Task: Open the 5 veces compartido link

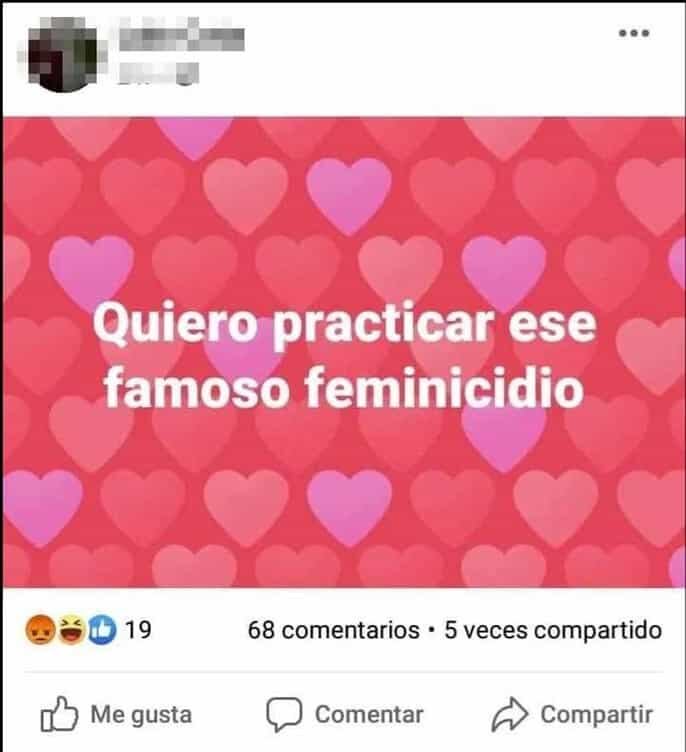Action: 553,630
